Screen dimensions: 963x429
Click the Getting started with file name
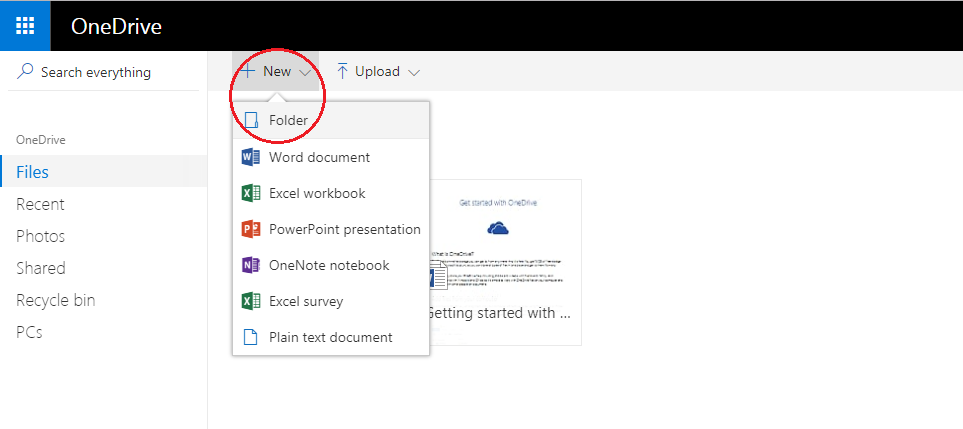[x=500, y=313]
